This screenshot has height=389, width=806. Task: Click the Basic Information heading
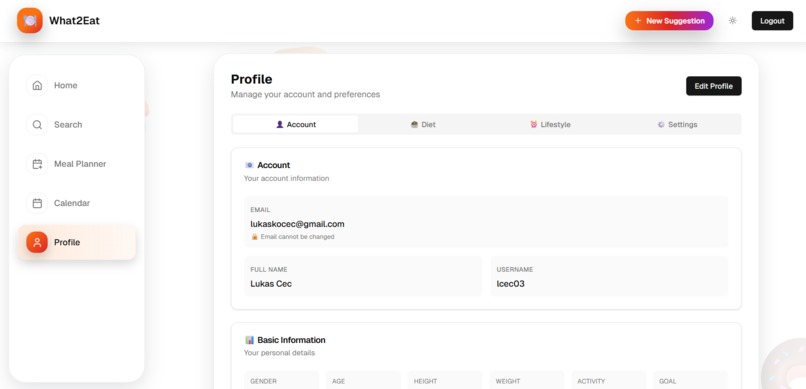pos(291,340)
